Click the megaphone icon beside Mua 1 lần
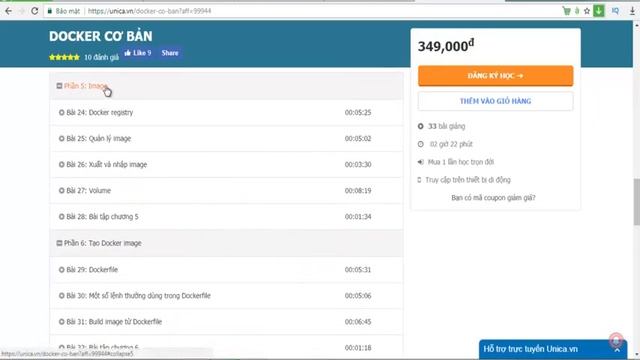Image resolution: width=640 pixels, height=360 pixels. (420, 162)
